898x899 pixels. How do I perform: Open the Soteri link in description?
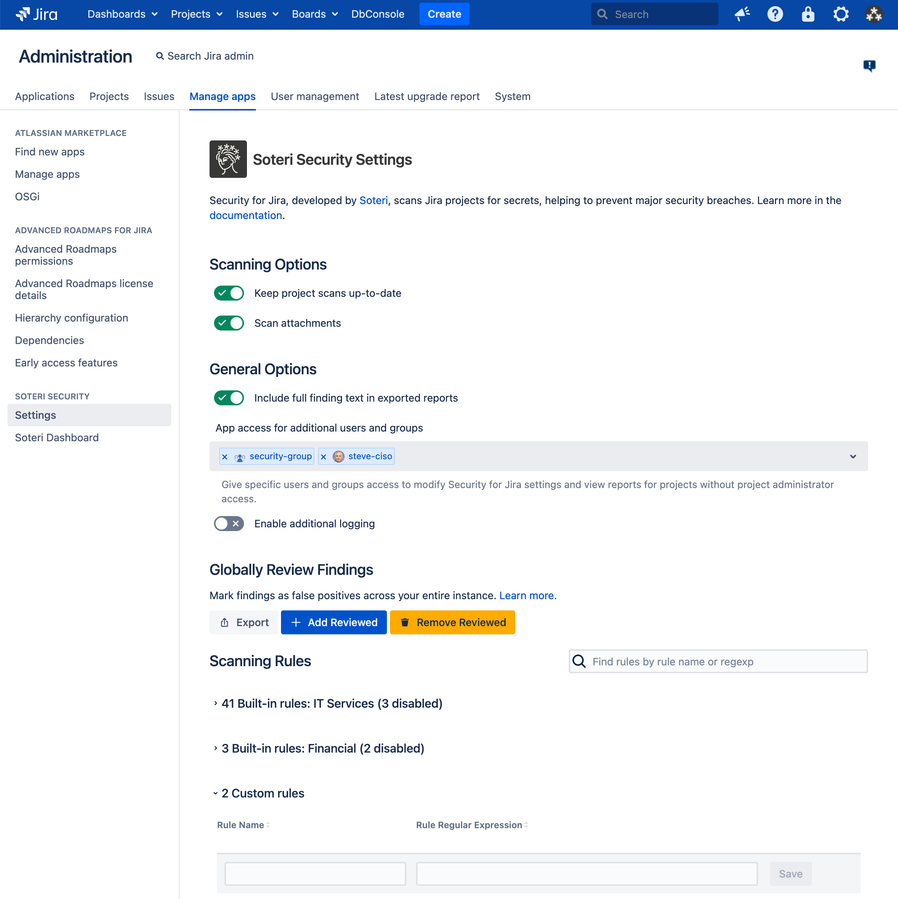(373, 201)
